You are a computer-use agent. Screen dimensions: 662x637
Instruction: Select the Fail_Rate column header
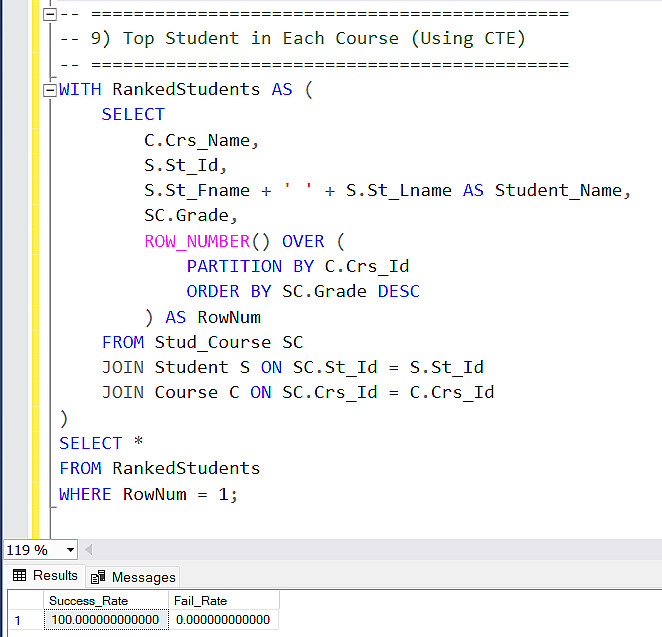tap(223, 601)
